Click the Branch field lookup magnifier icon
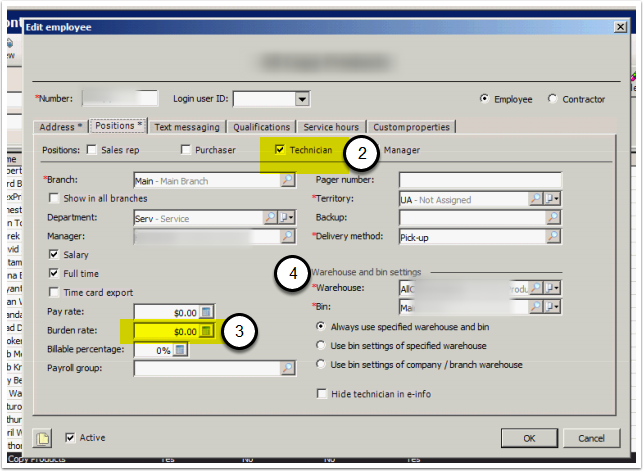643x471 pixels. (x=288, y=180)
